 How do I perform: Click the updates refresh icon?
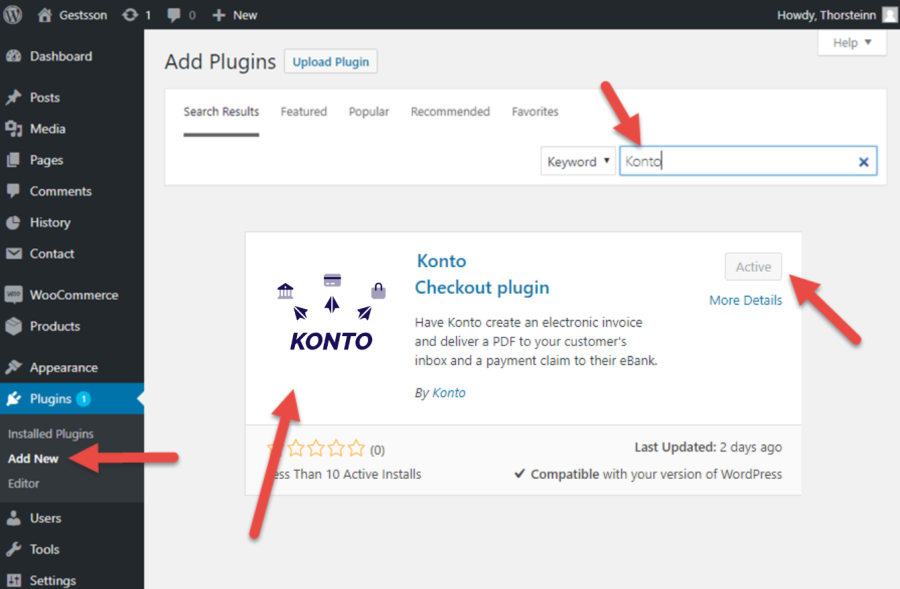(130, 15)
